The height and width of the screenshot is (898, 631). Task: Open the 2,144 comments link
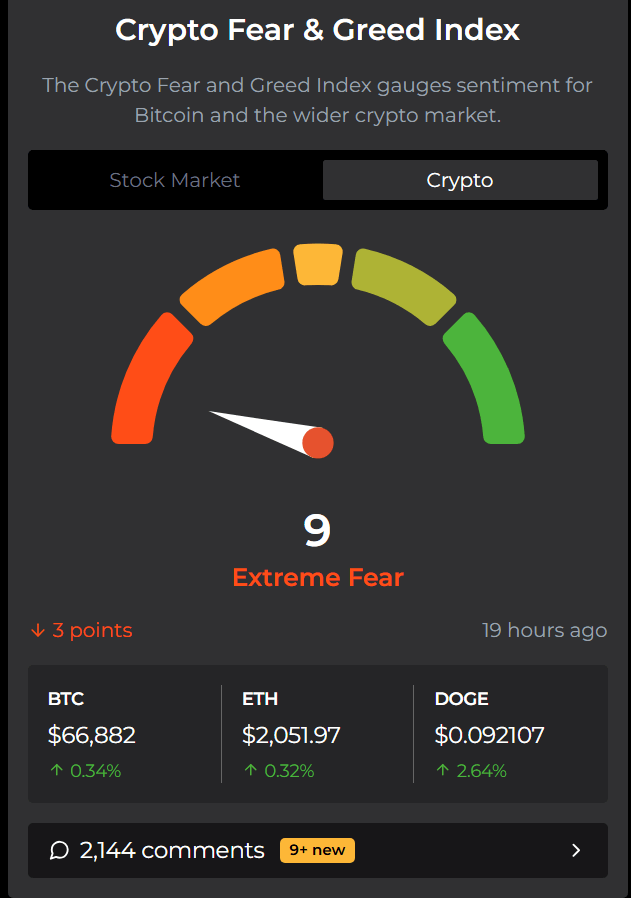pos(172,850)
